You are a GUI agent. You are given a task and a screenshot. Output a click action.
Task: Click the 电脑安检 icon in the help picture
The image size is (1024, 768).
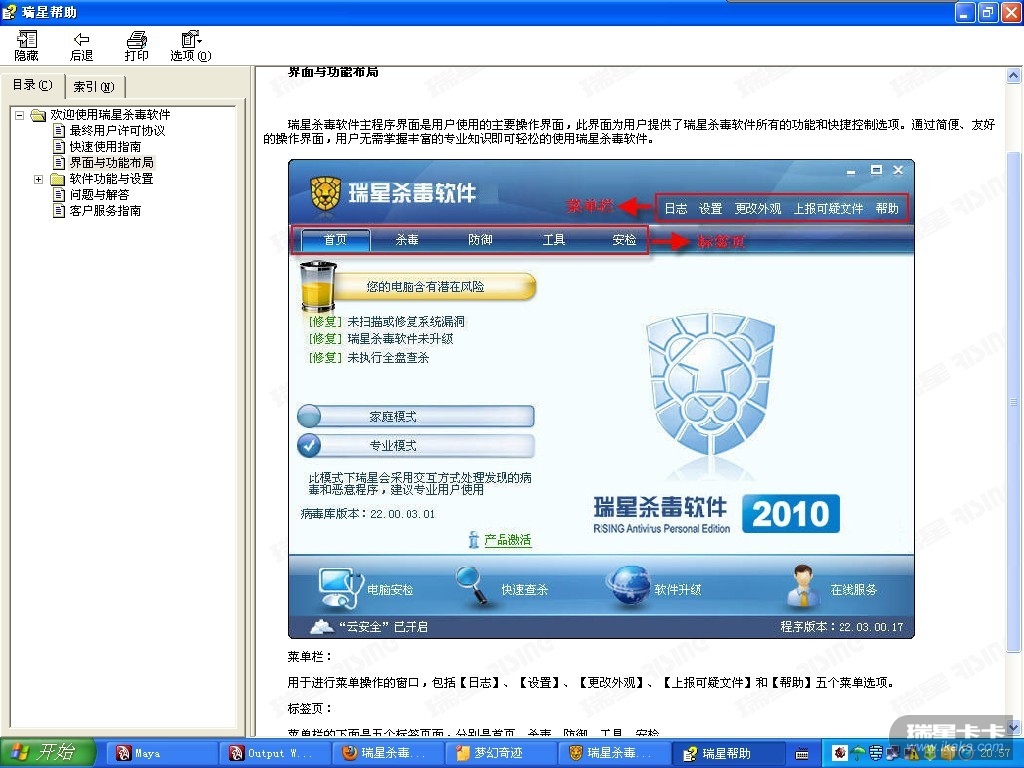point(340,587)
